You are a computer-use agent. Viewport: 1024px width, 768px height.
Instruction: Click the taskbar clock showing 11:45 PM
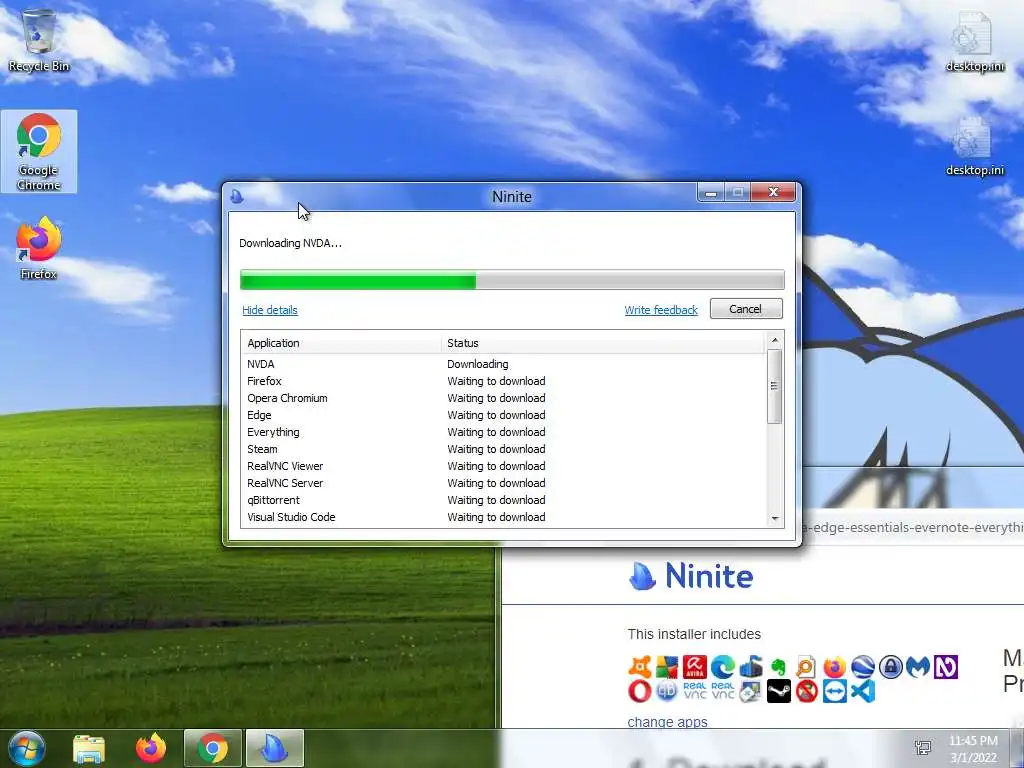[x=973, y=748]
